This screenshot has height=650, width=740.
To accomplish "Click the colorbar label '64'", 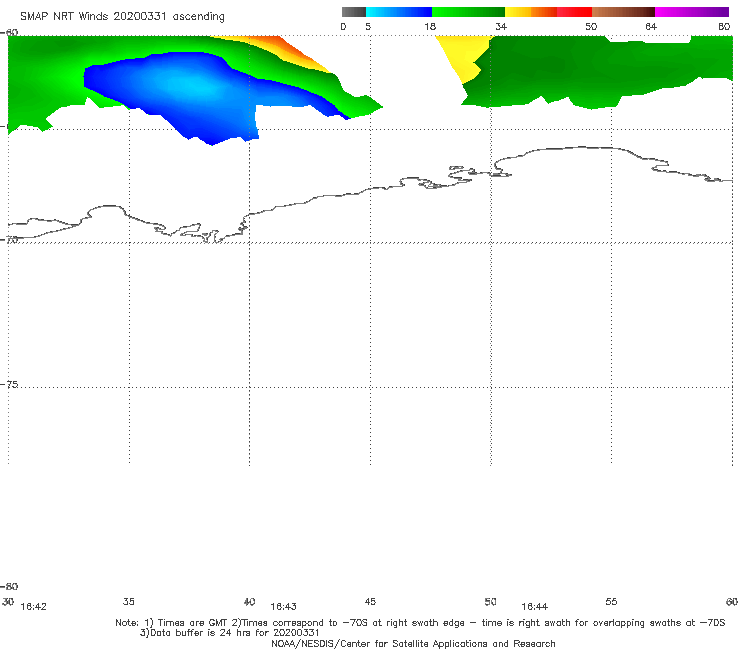I will point(651,27).
